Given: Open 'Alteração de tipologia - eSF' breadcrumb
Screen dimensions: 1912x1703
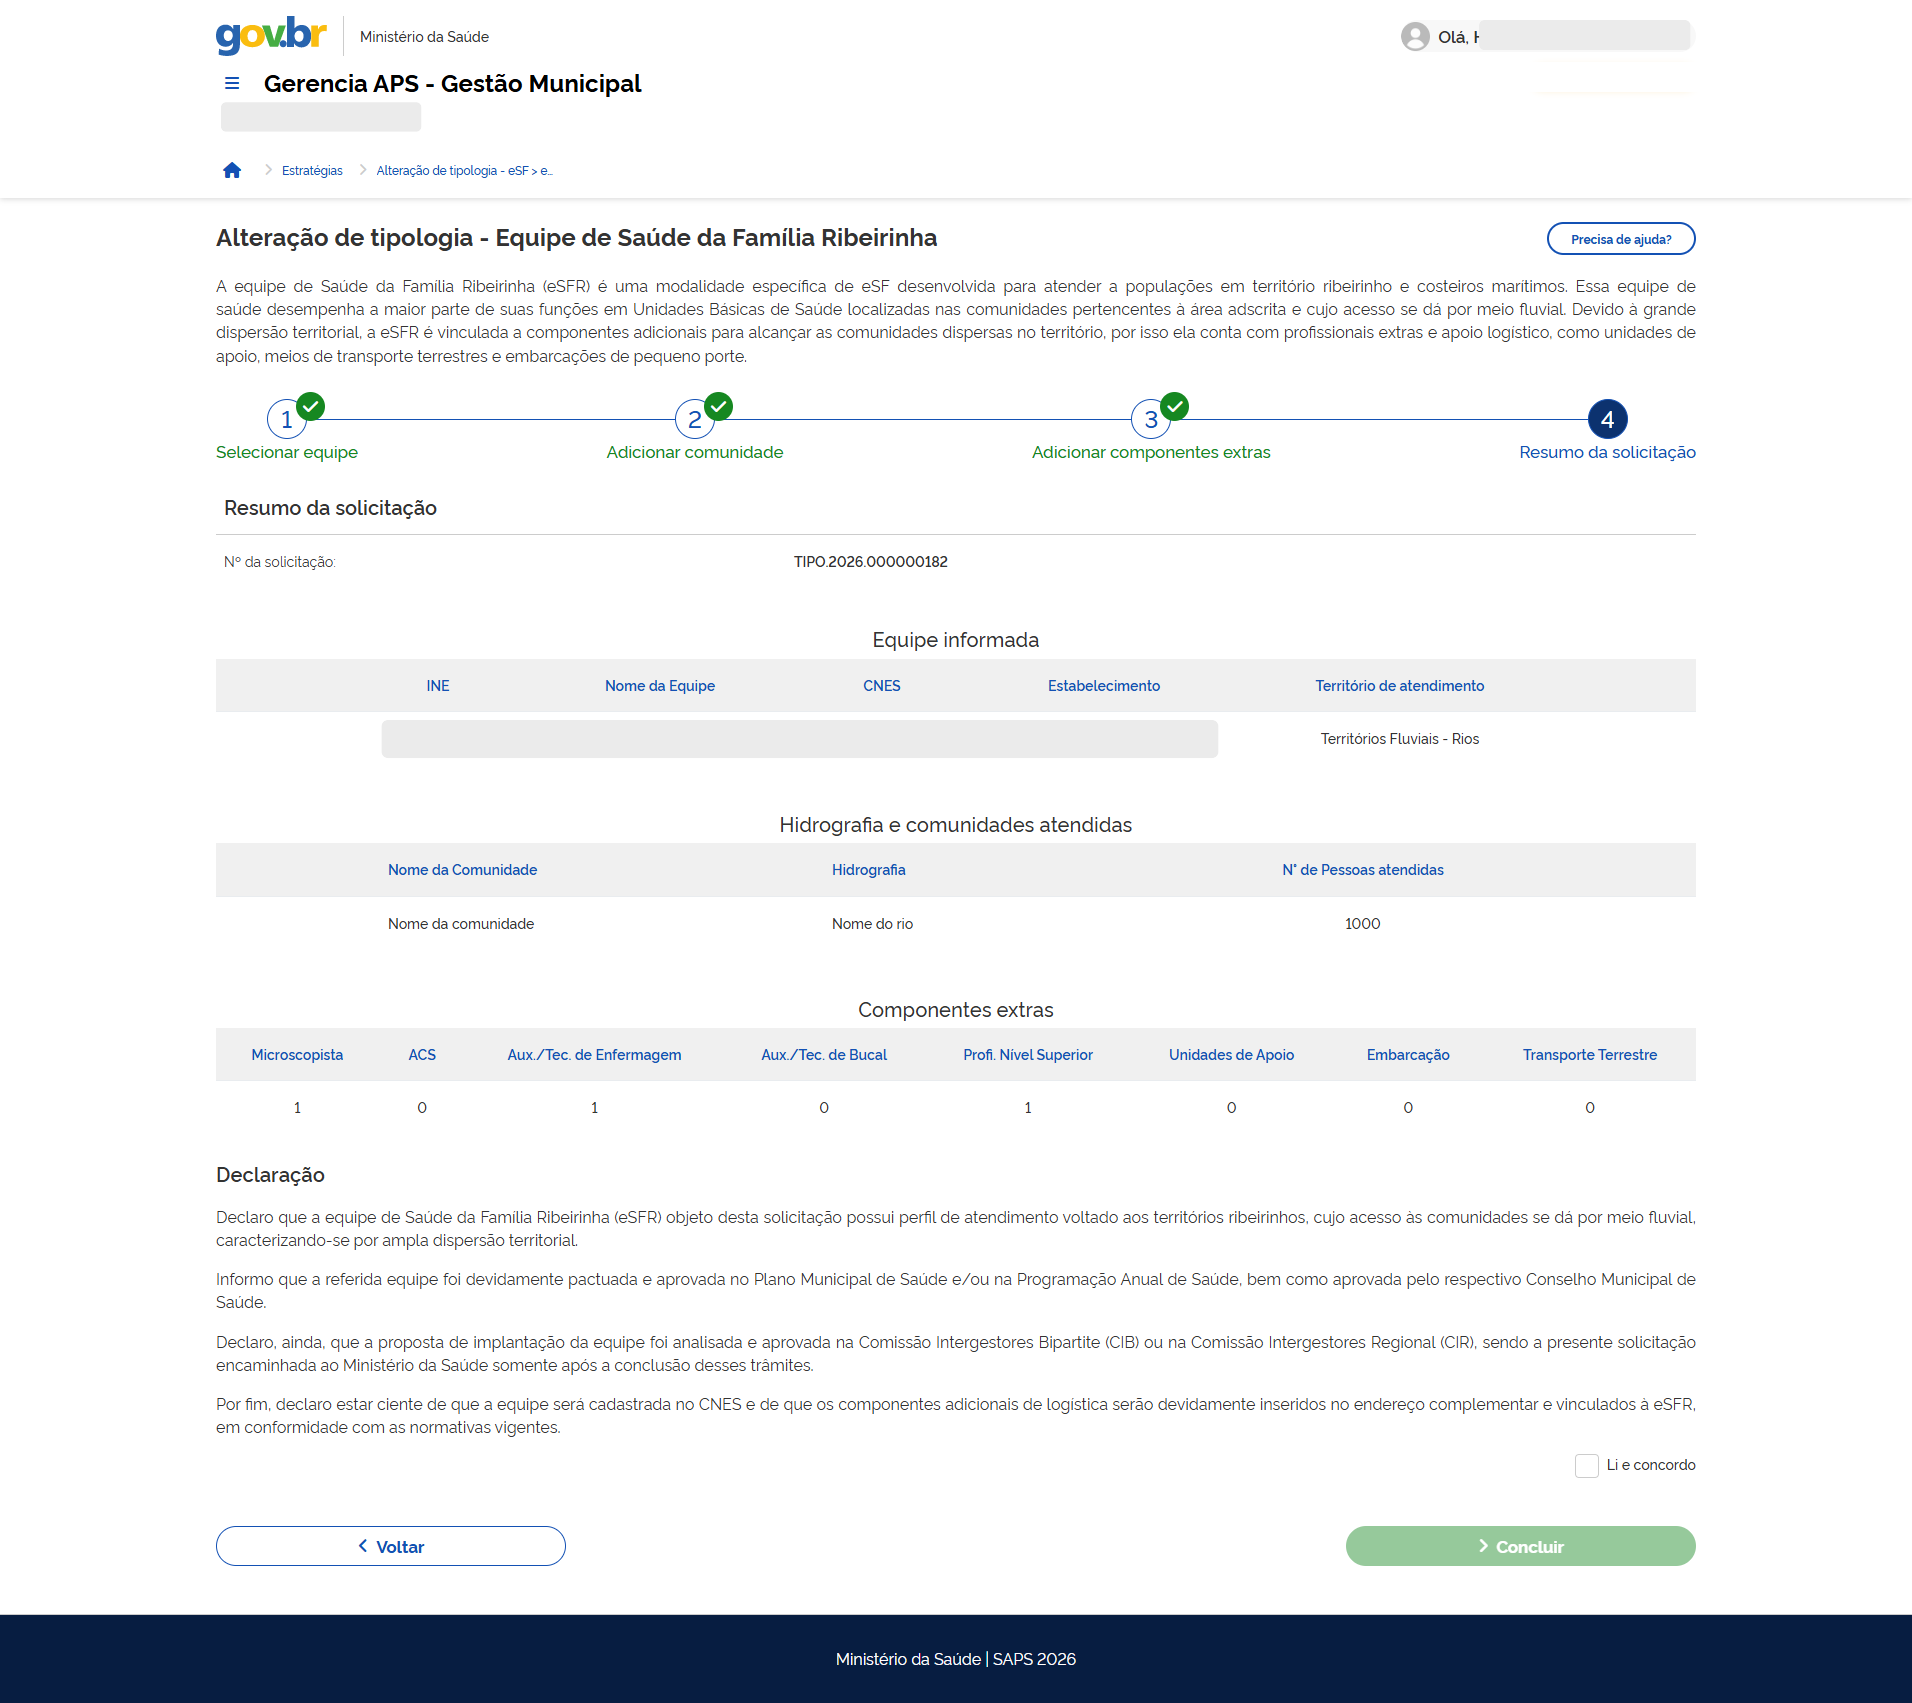Looking at the screenshot, I should [x=464, y=171].
